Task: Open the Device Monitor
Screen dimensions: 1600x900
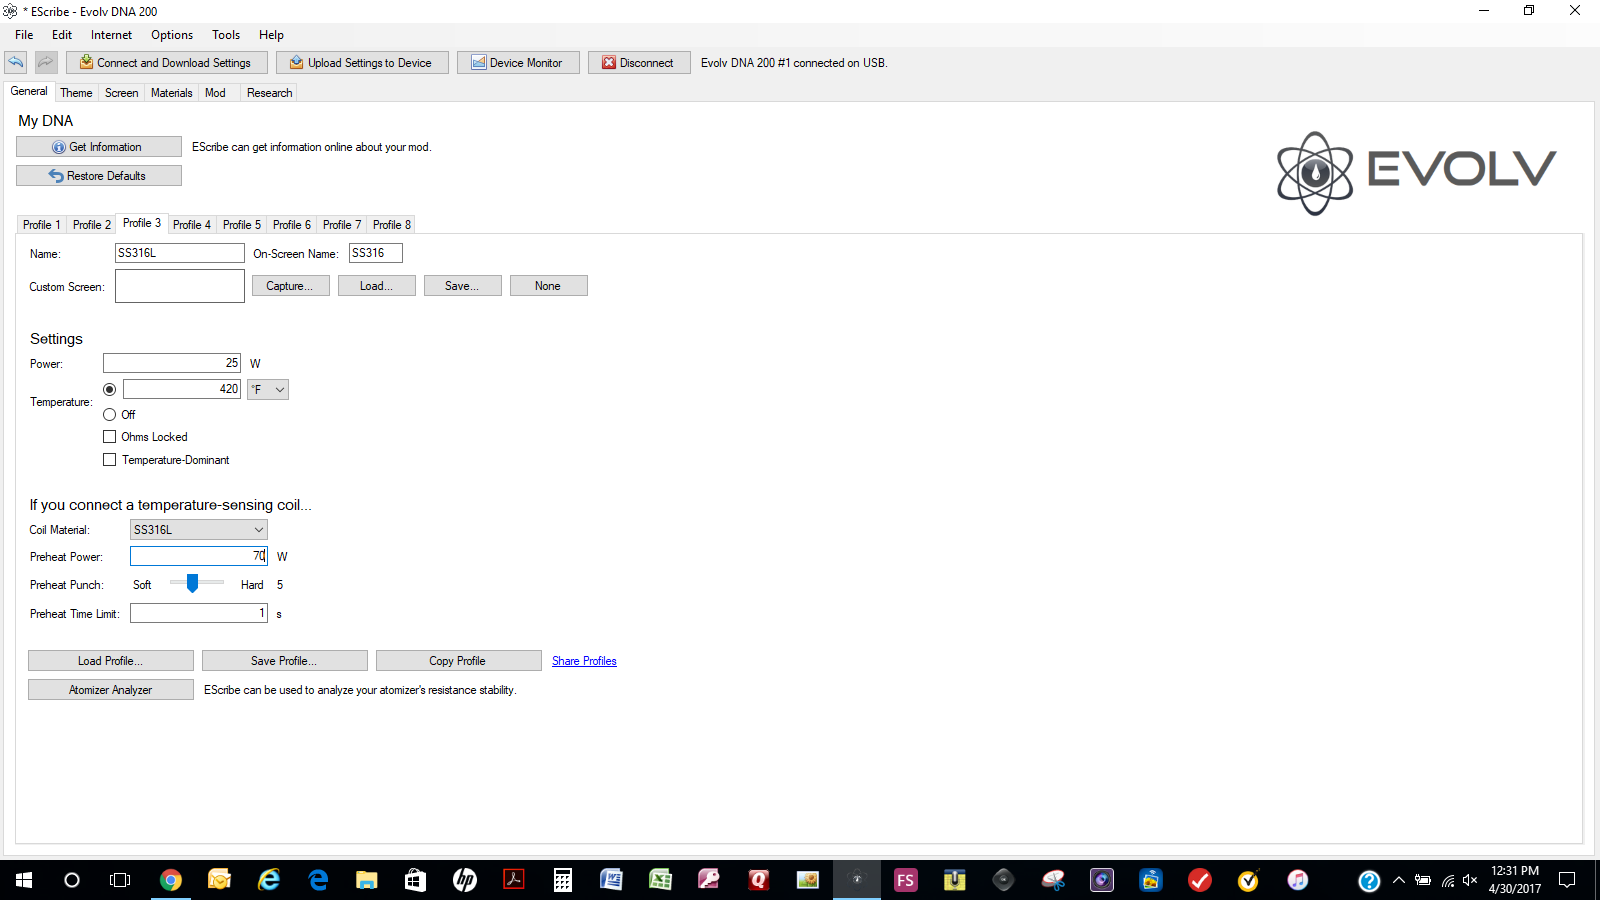Action: (x=518, y=63)
